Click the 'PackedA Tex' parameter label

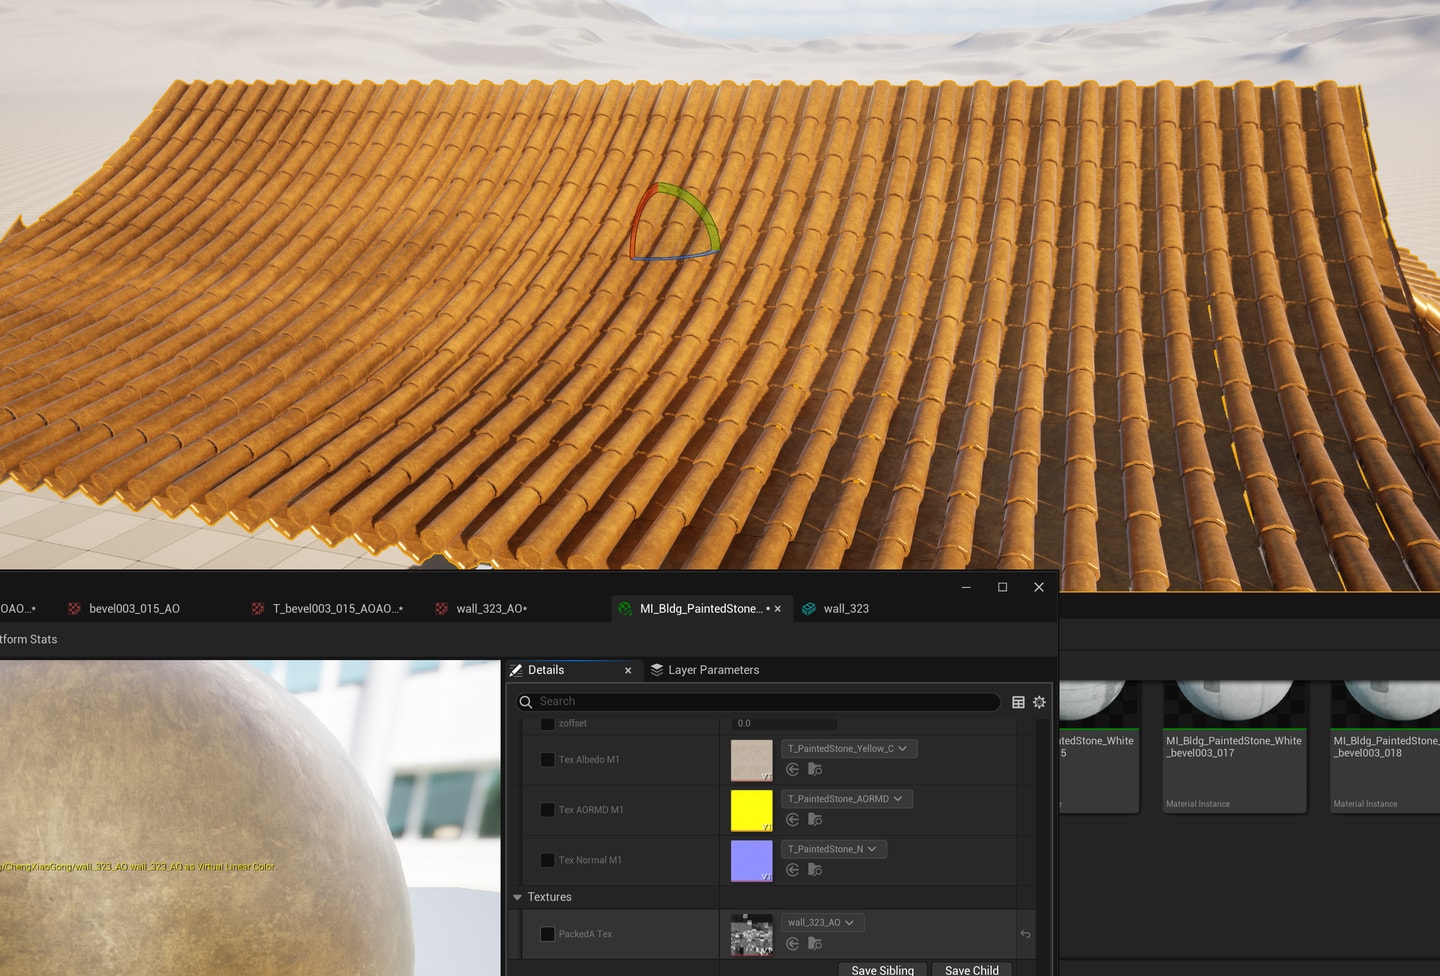585,934
